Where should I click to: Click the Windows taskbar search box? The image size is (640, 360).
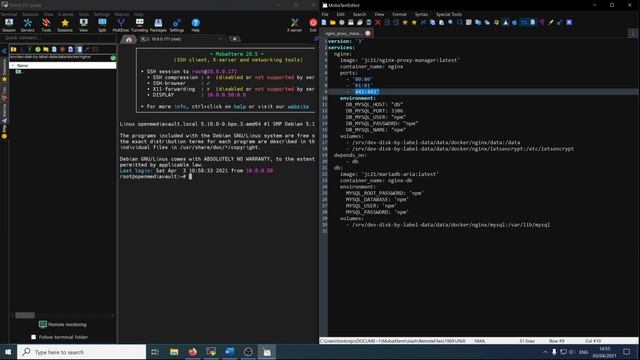tap(82, 352)
